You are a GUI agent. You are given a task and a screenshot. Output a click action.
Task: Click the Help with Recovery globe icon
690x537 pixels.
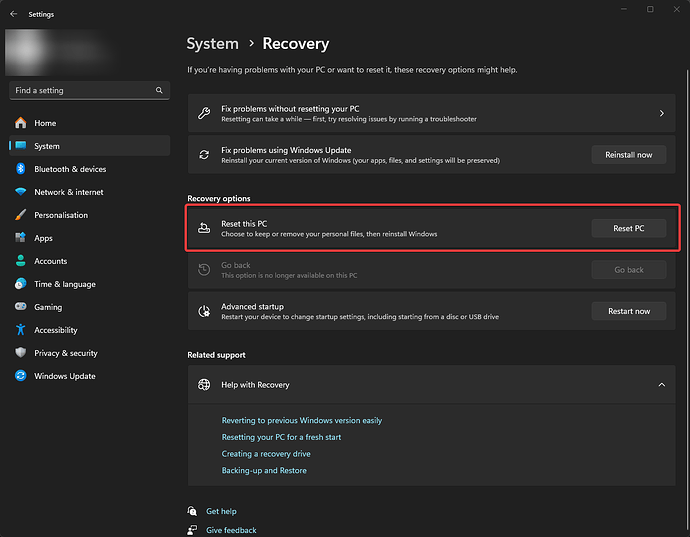[x=204, y=384]
